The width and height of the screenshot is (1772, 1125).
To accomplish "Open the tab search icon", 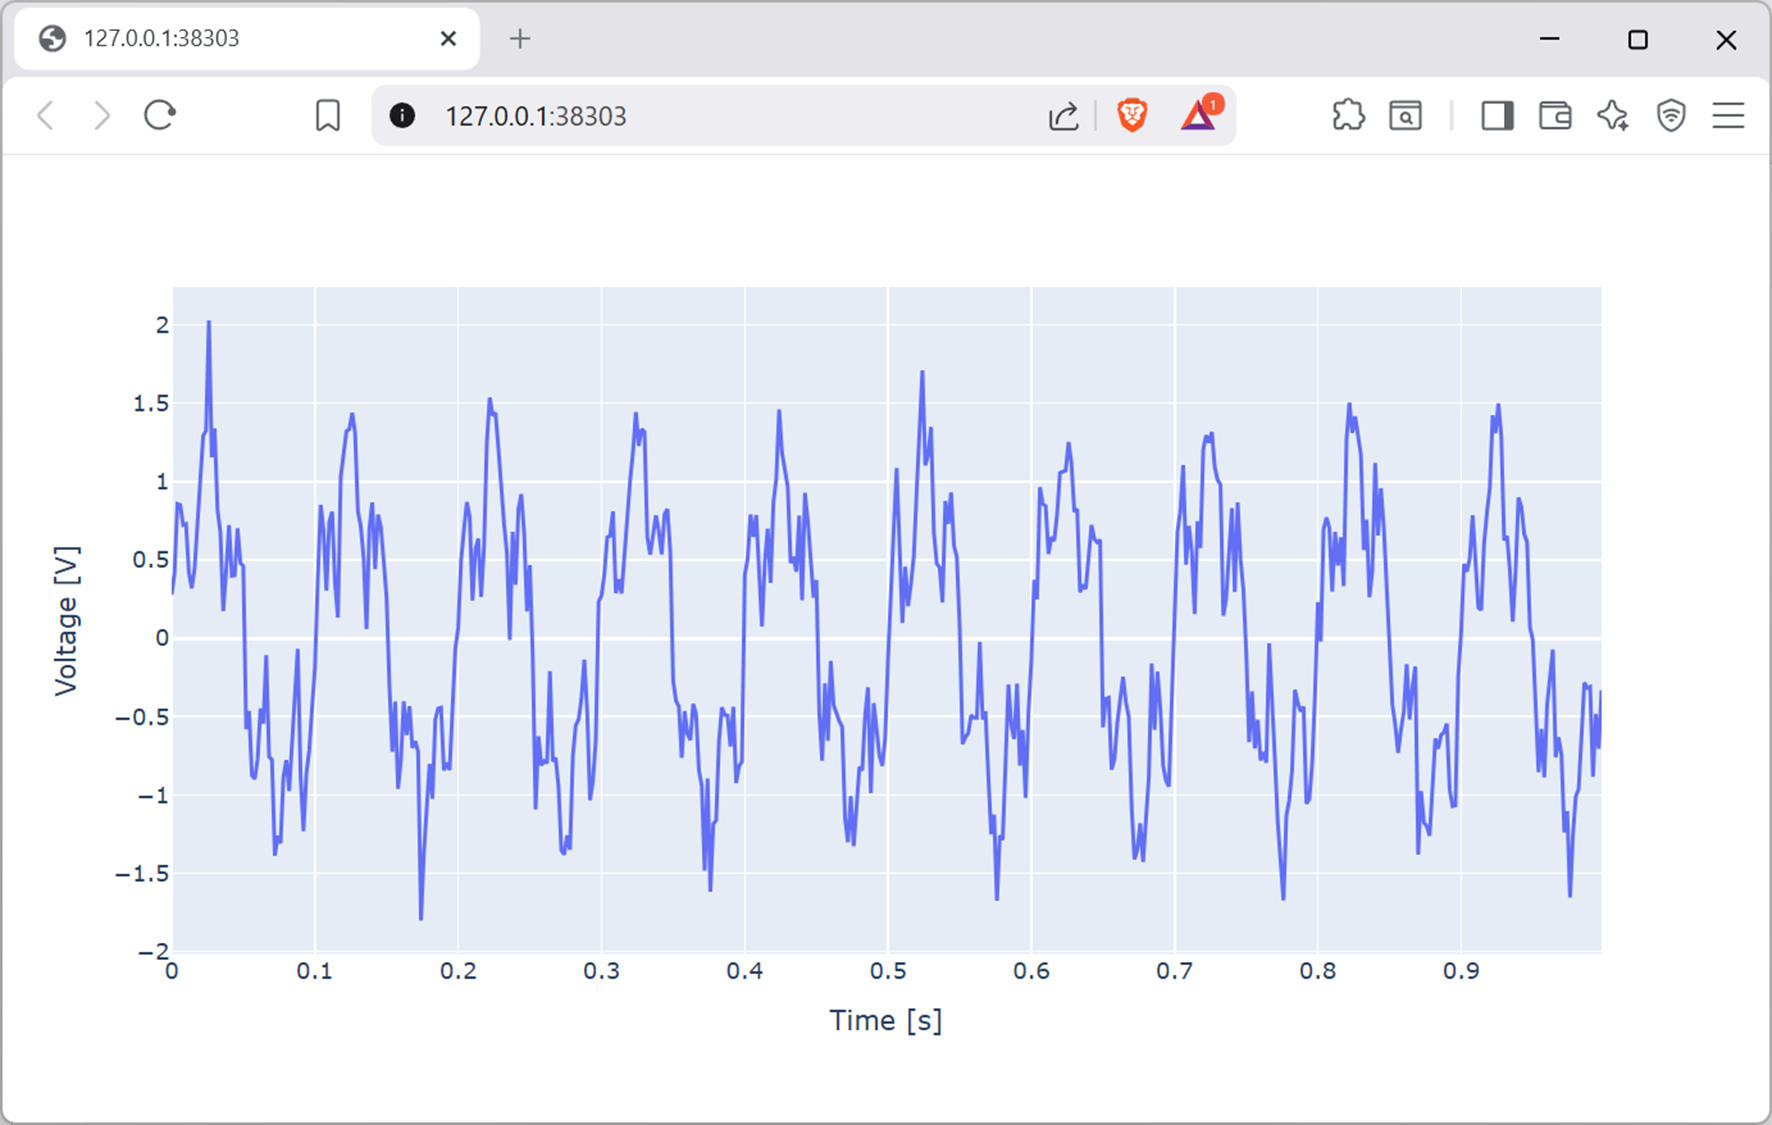I will (1405, 116).
